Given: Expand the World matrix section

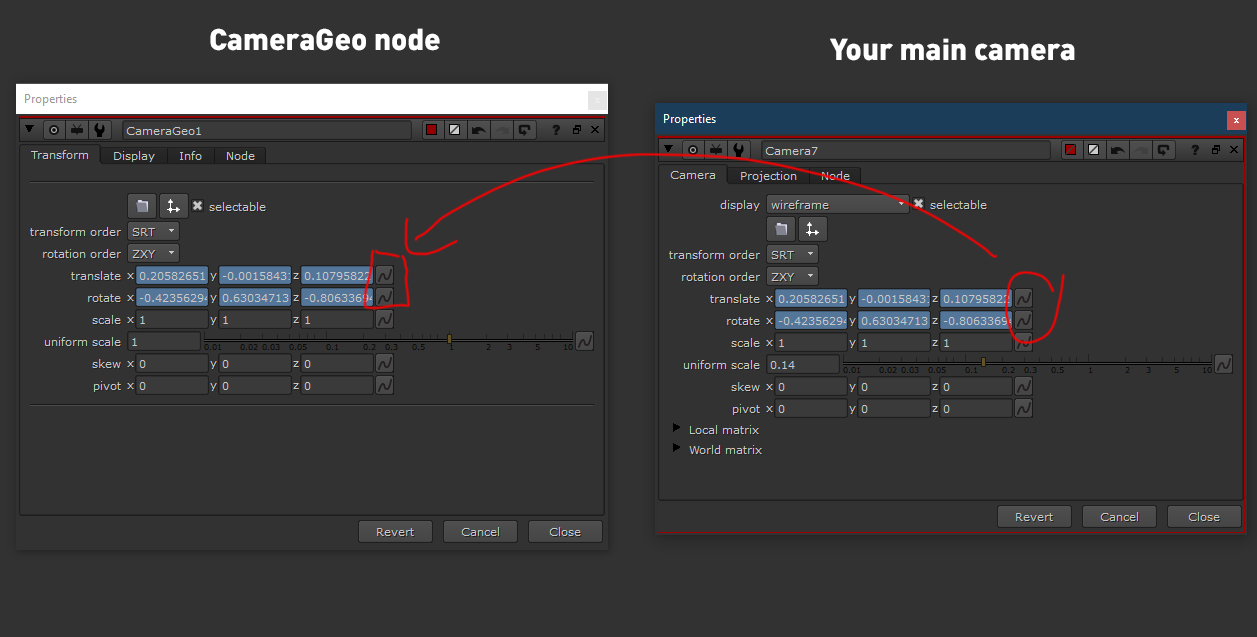Looking at the screenshot, I should coord(676,449).
